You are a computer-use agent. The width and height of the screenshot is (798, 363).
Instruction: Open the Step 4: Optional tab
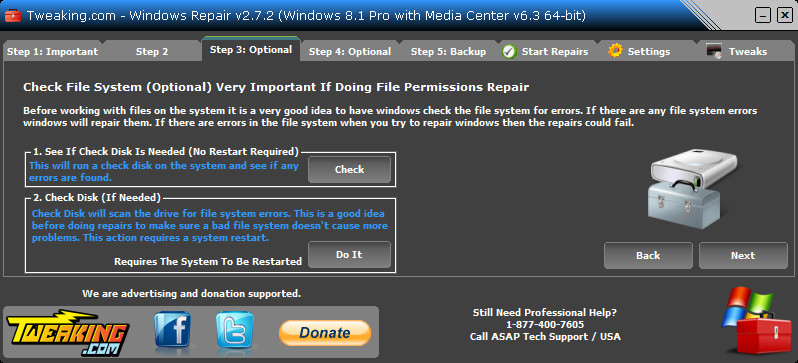coord(350,51)
